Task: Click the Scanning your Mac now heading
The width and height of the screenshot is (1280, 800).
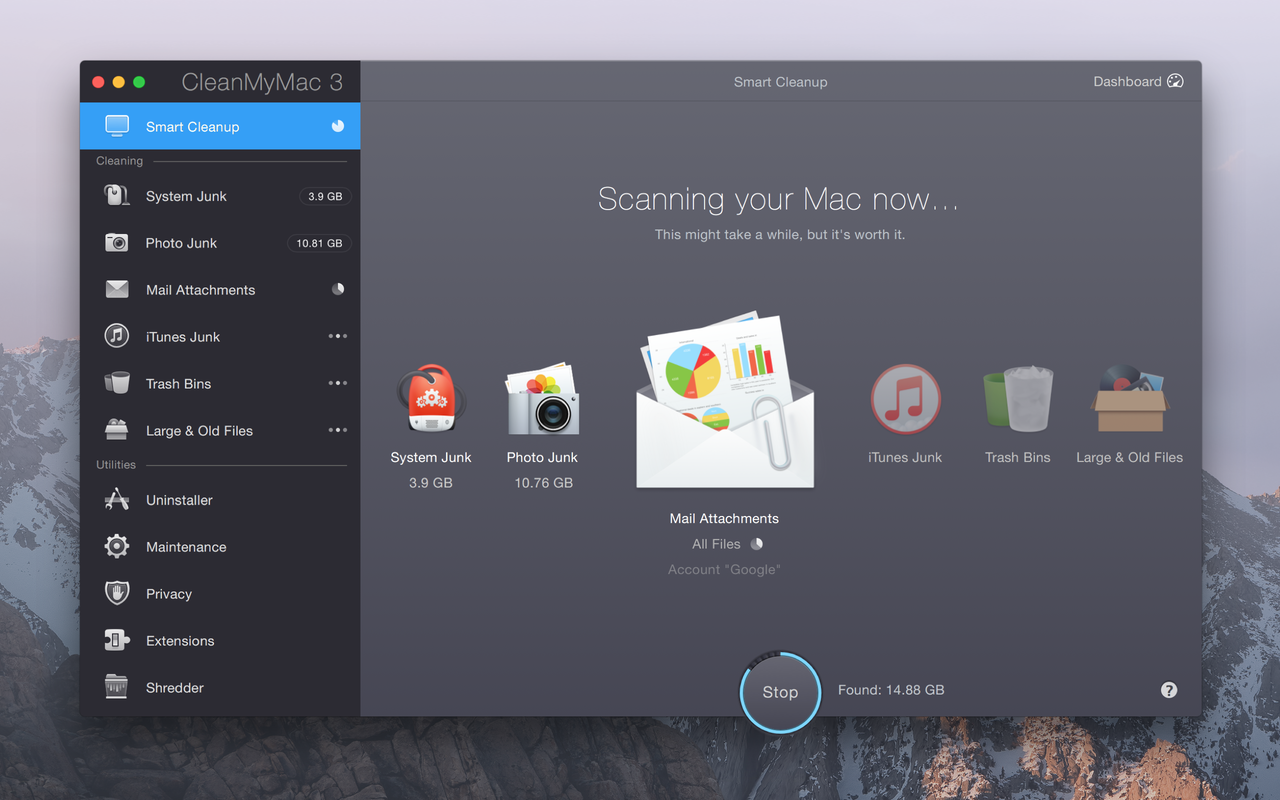Action: pos(778,199)
